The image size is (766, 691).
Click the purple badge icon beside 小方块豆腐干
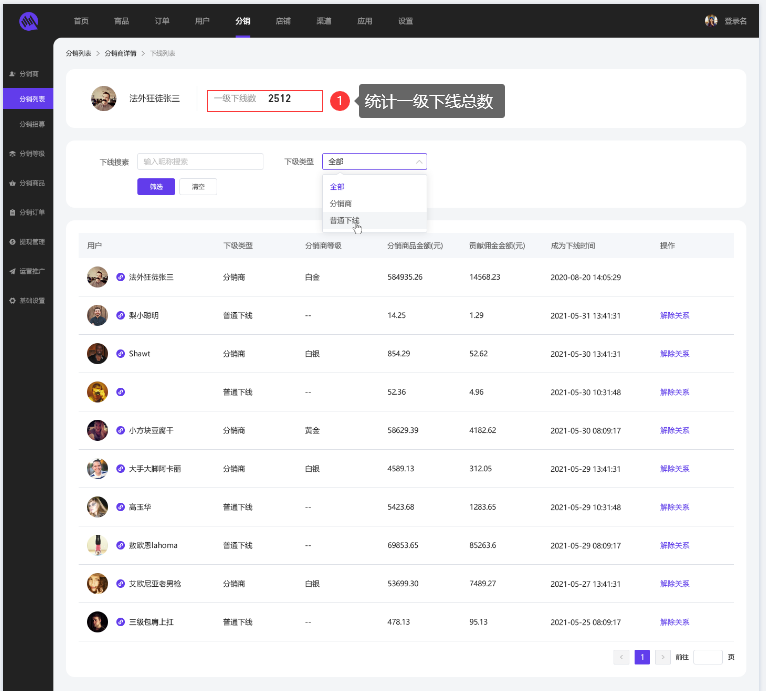click(x=120, y=430)
